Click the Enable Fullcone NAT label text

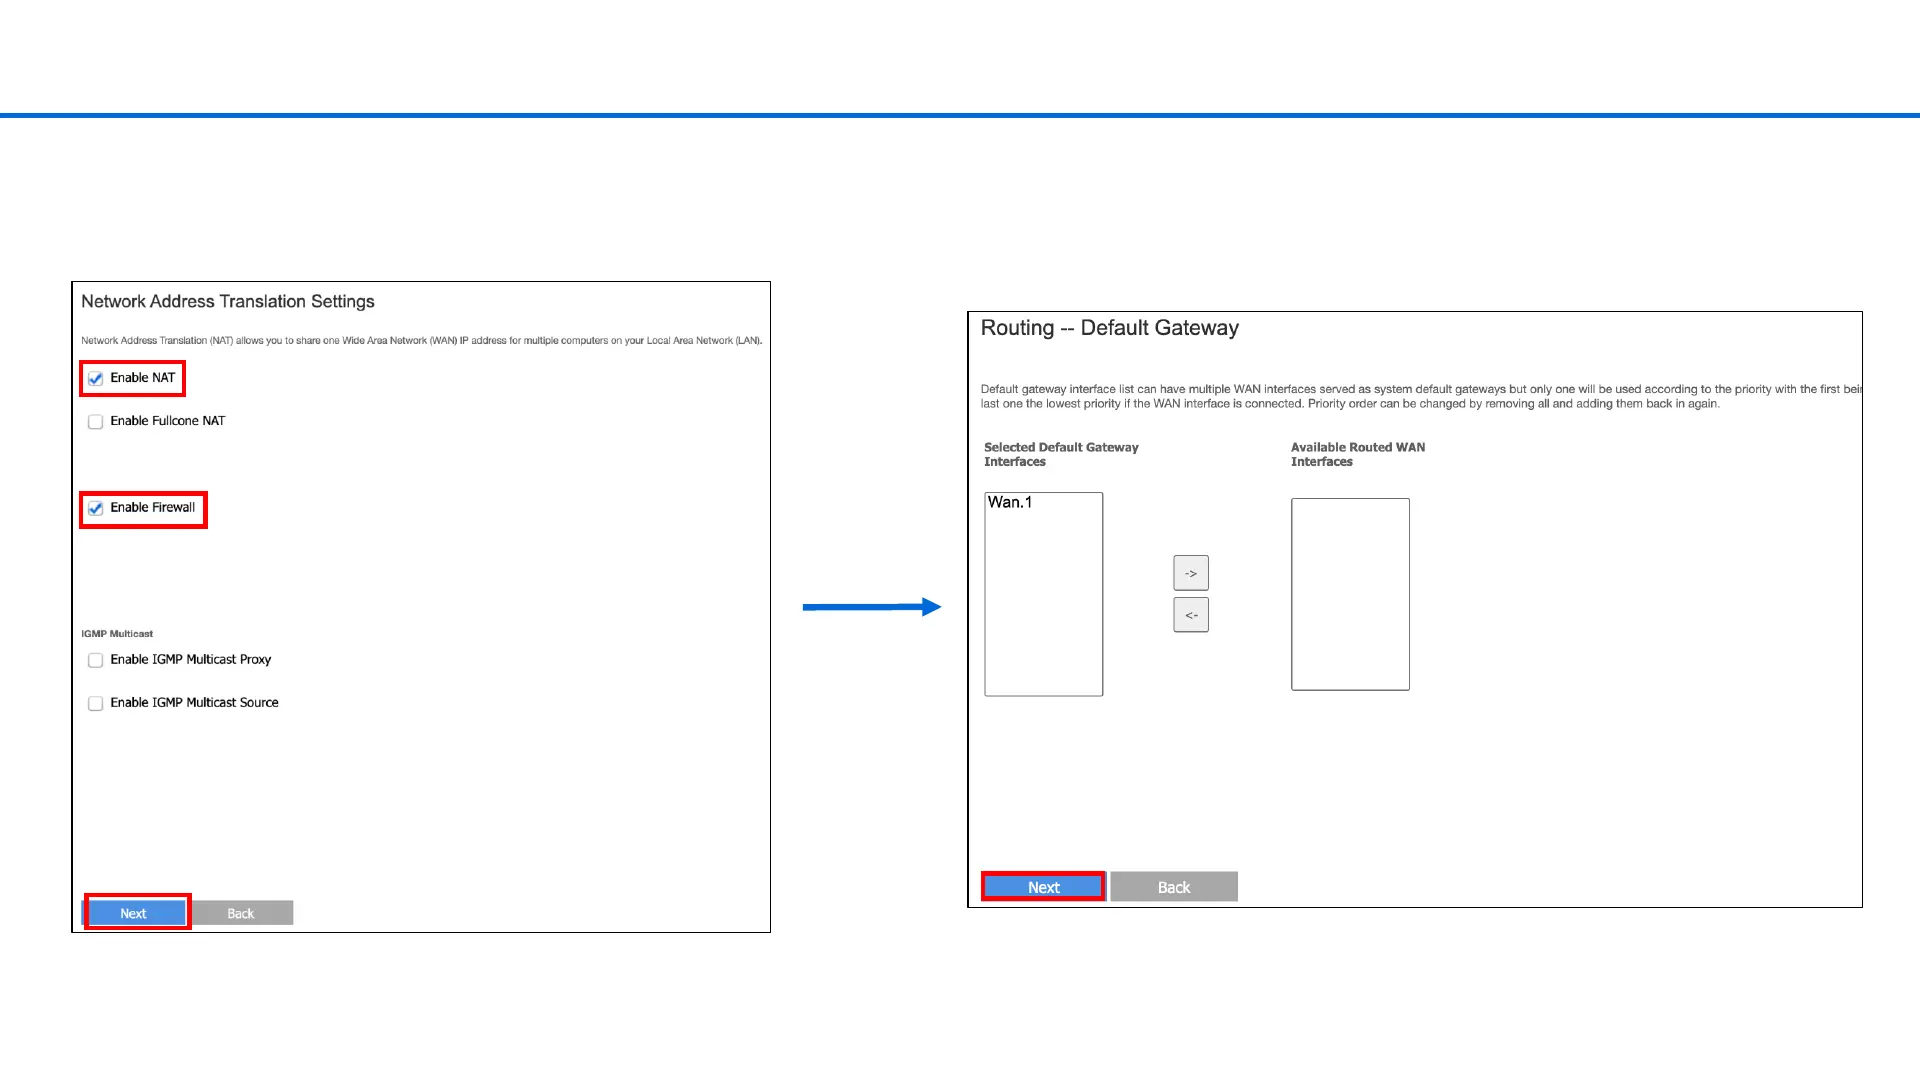[x=168, y=421]
